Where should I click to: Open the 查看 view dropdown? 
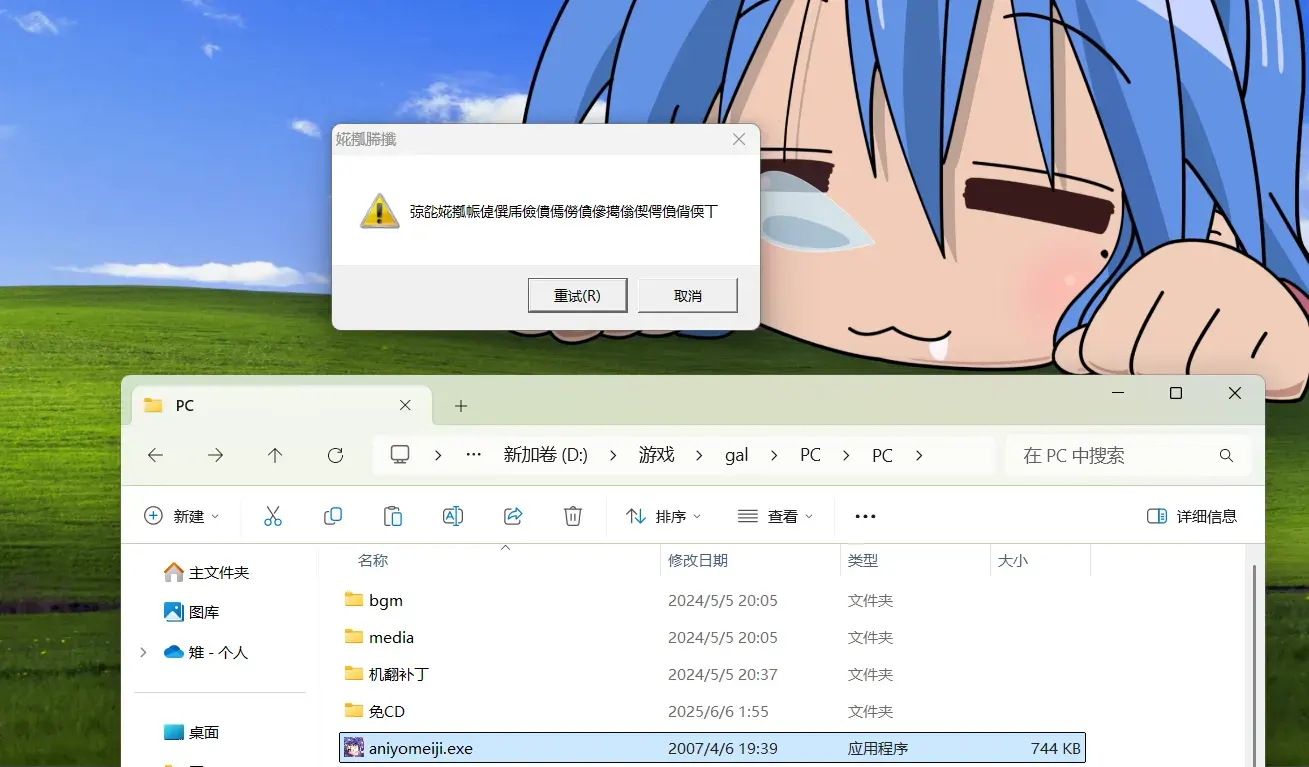(x=775, y=516)
